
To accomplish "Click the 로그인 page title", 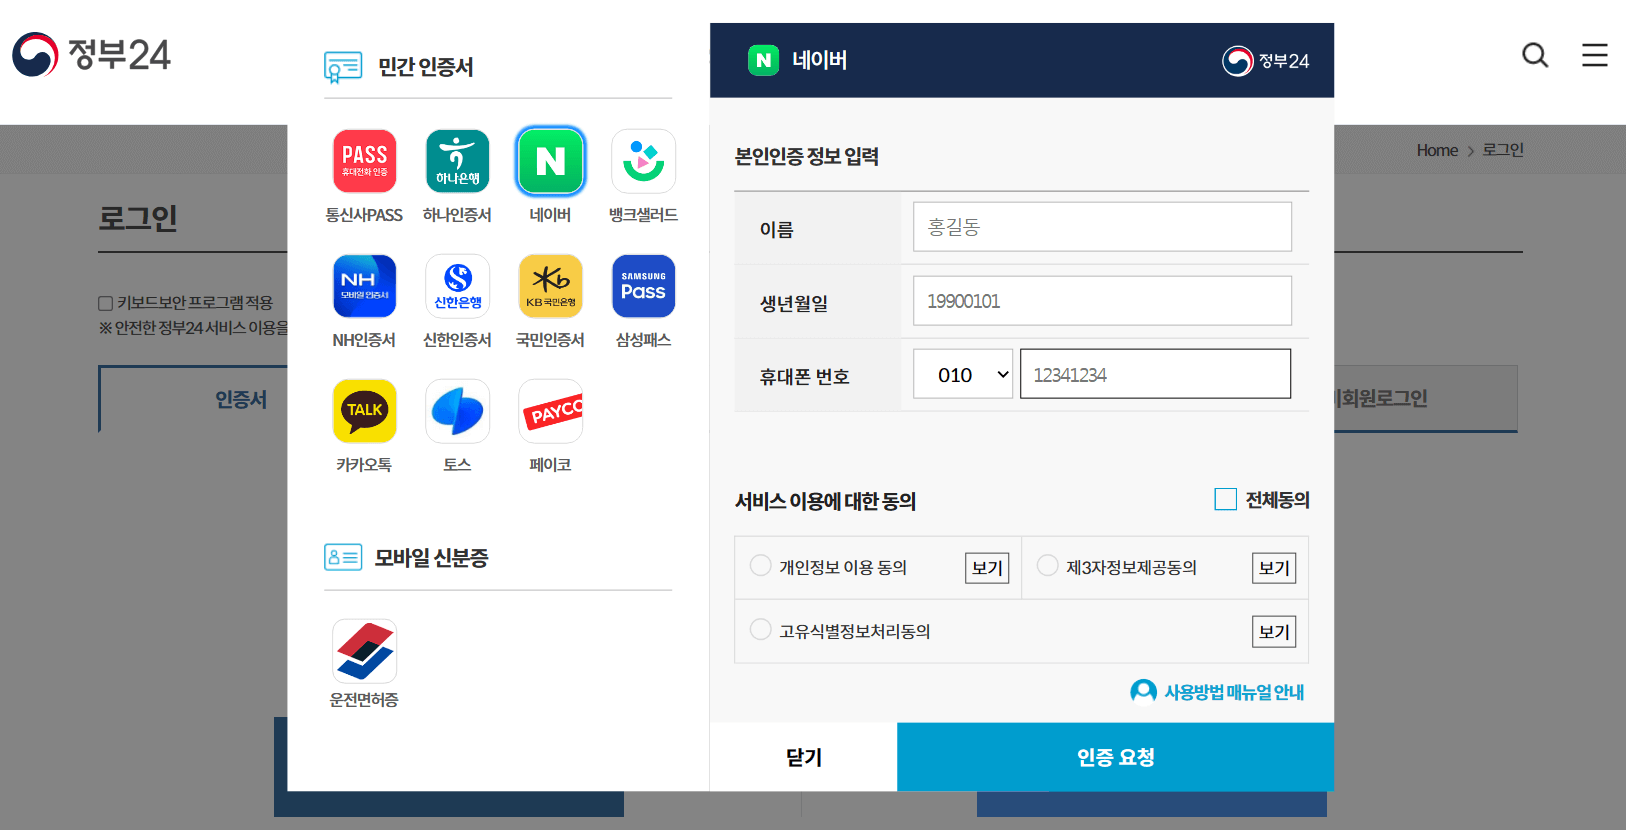I will [138, 218].
